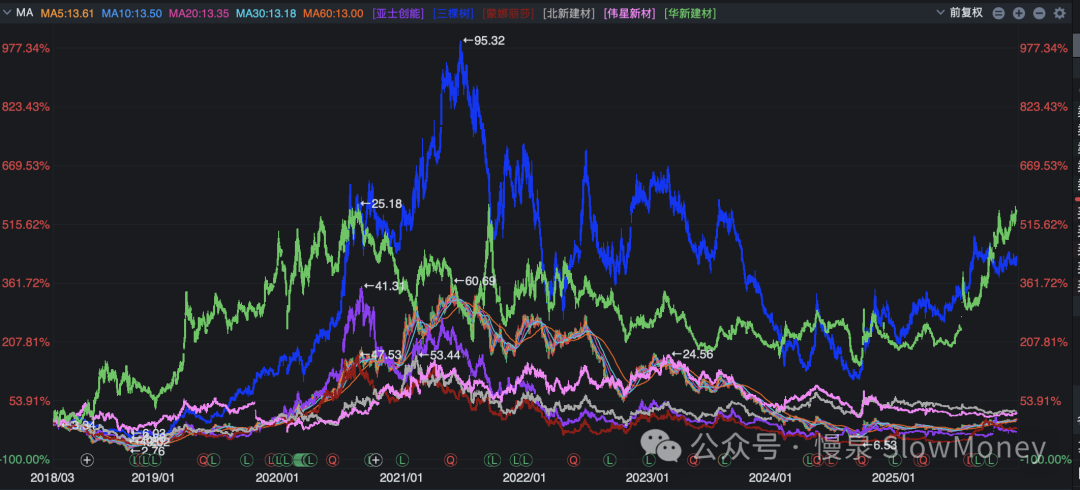The width and height of the screenshot is (1080, 490).
Task: Click the lone Q marker between 2022/01 and 2023/01
Action: pos(573,459)
